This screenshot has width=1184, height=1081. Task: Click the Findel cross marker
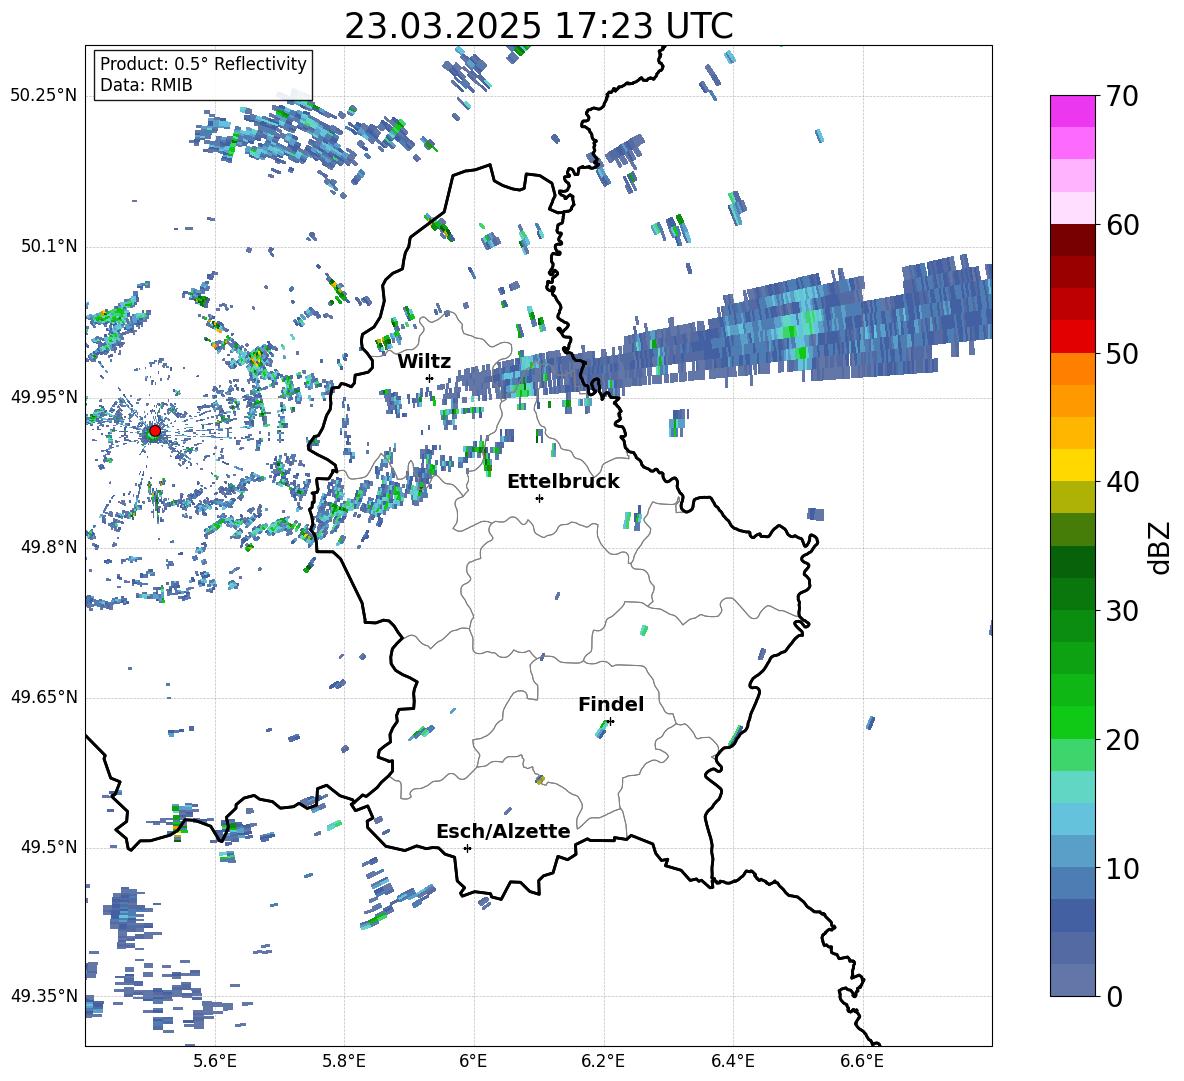click(x=610, y=722)
